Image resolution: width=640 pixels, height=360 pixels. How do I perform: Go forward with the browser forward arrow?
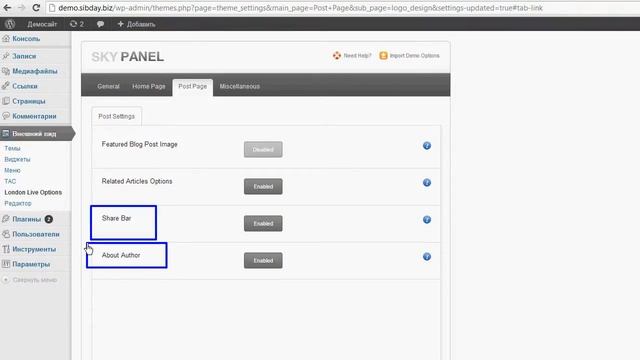(x=21, y=7)
